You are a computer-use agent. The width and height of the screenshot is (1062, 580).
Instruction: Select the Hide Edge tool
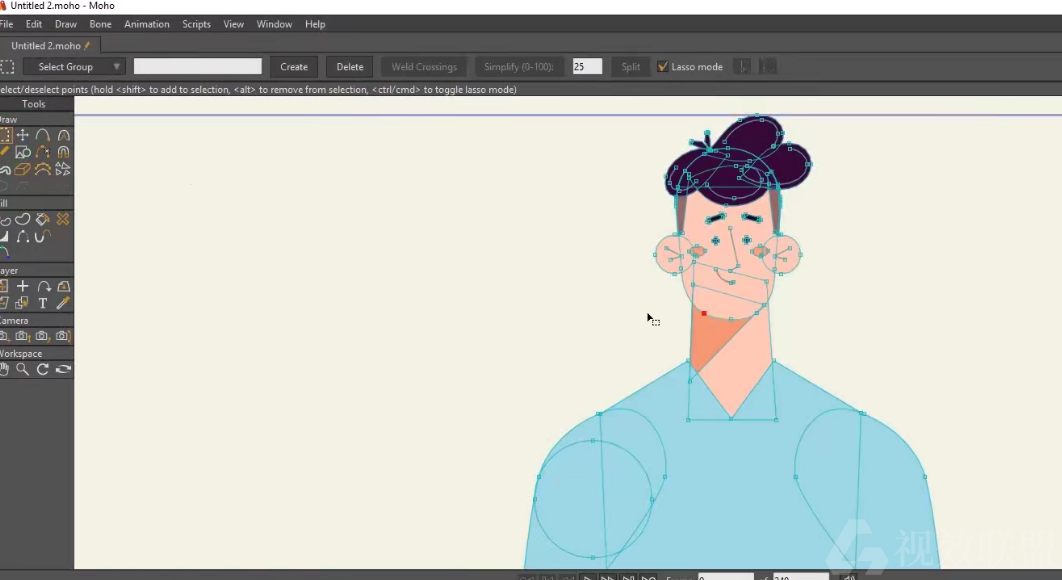(x=23, y=236)
